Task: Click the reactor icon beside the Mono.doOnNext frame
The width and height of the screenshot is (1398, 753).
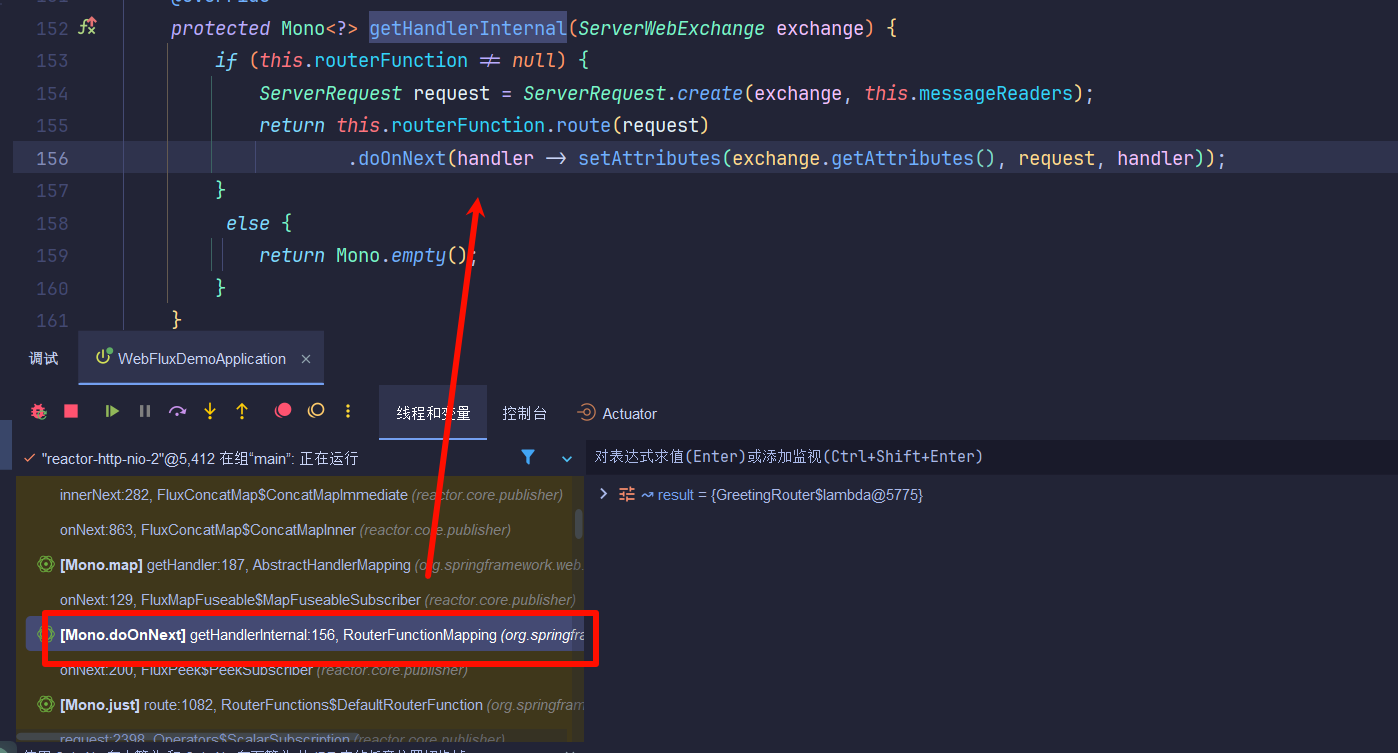Action: tap(45, 634)
